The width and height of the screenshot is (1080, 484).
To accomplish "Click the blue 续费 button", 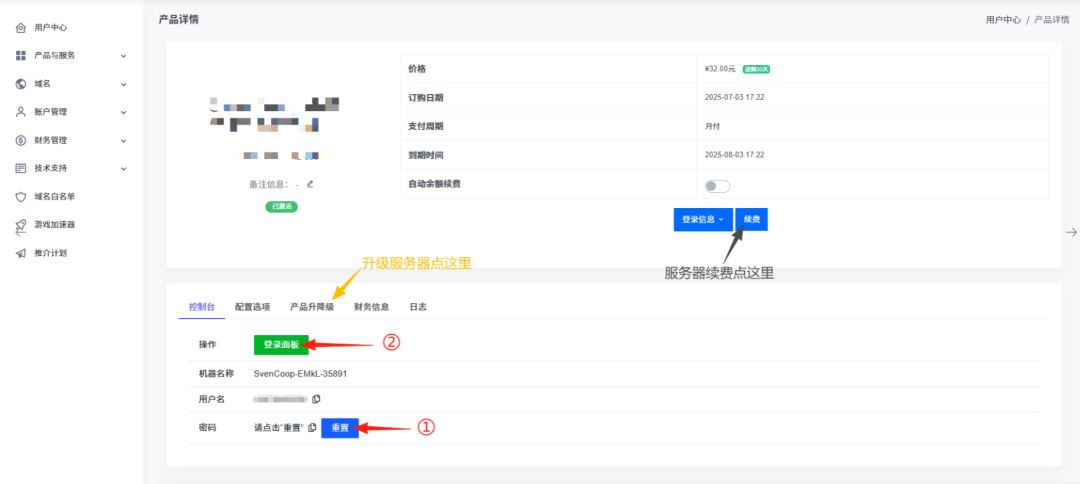I will pos(751,220).
